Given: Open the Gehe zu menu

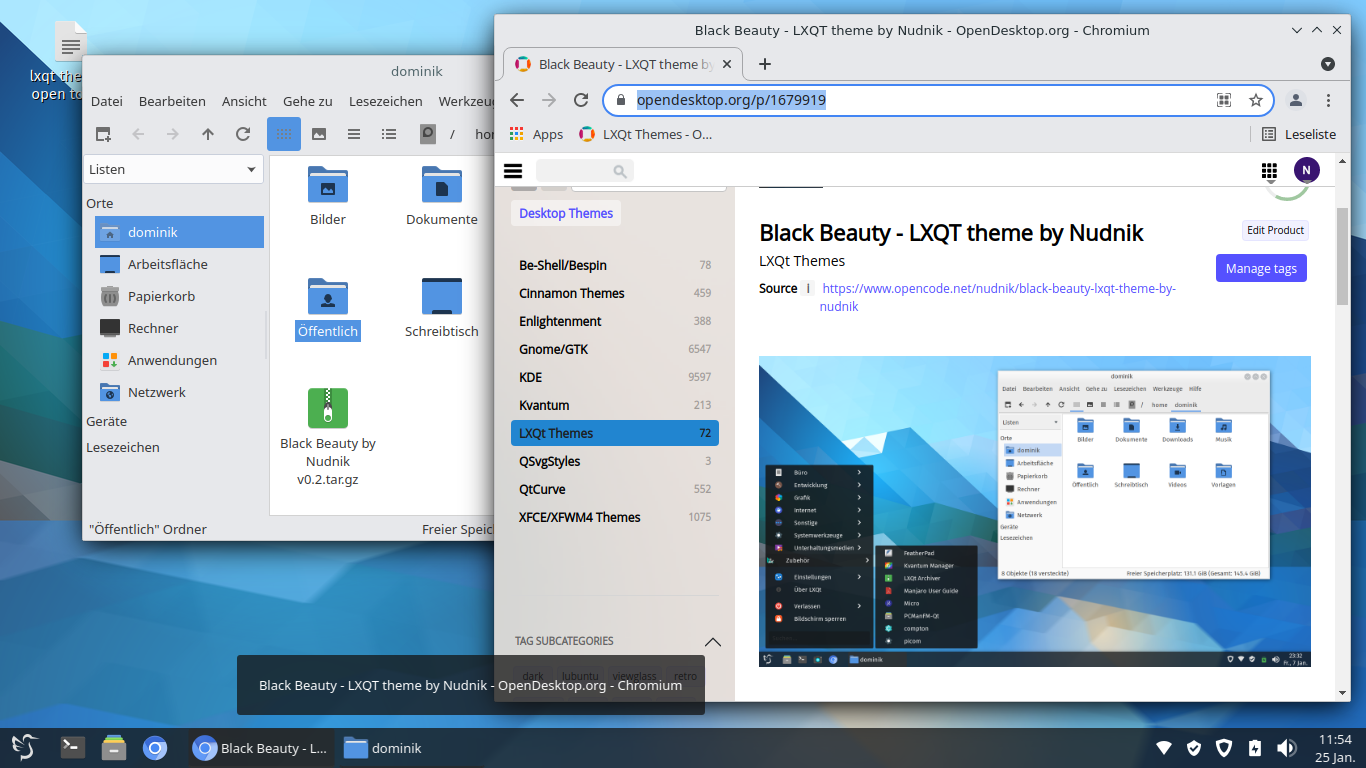Looking at the screenshot, I should pyautogui.click(x=308, y=101).
